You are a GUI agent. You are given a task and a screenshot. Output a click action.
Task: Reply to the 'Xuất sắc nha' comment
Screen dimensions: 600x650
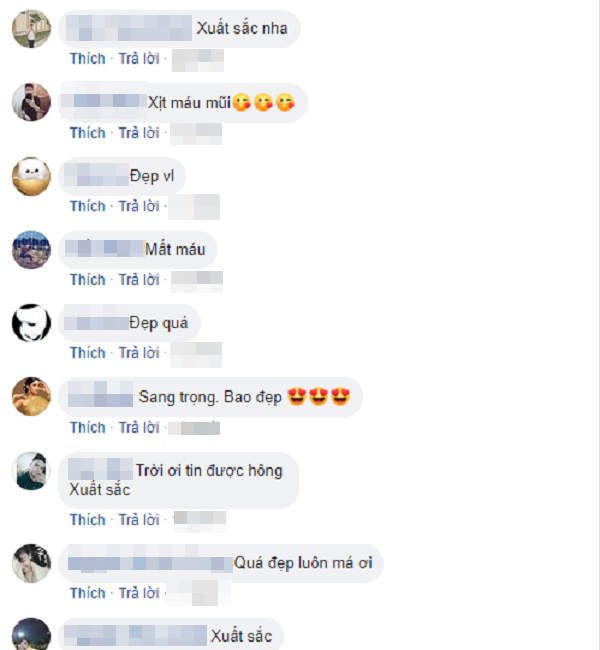(139, 58)
